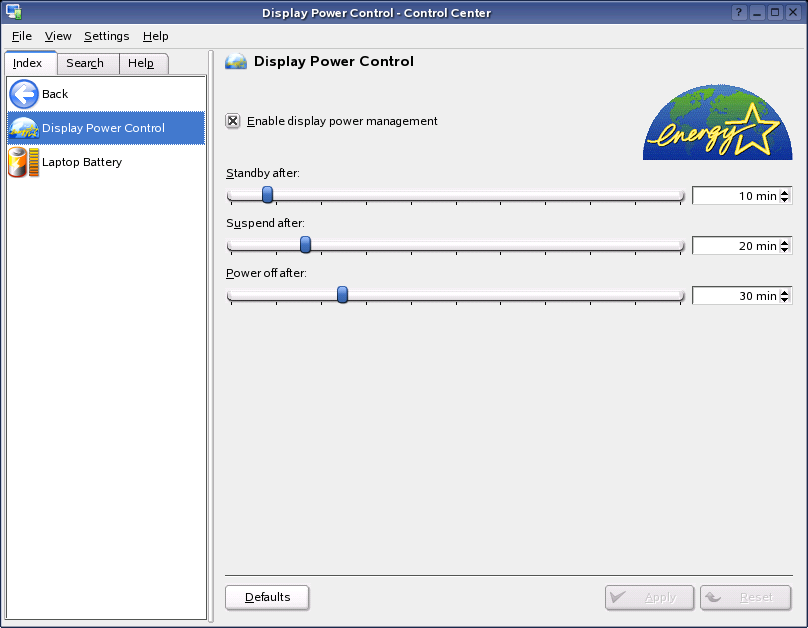This screenshot has width=808, height=628.
Task: Open the File menu
Action: click(22, 36)
